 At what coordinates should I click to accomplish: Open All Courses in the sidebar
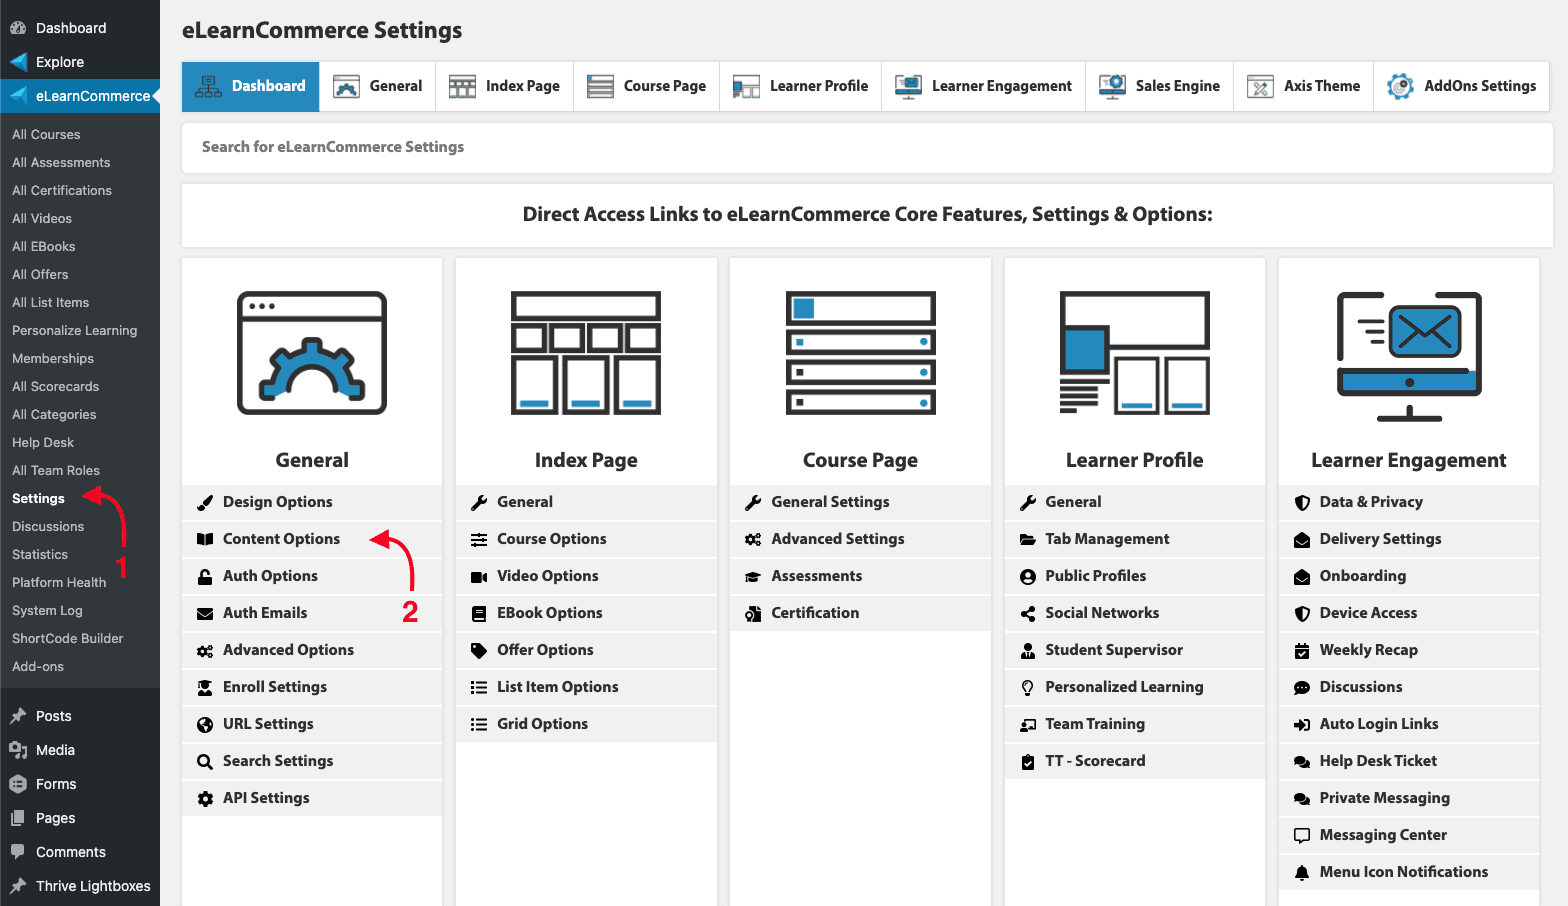point(46,134)
